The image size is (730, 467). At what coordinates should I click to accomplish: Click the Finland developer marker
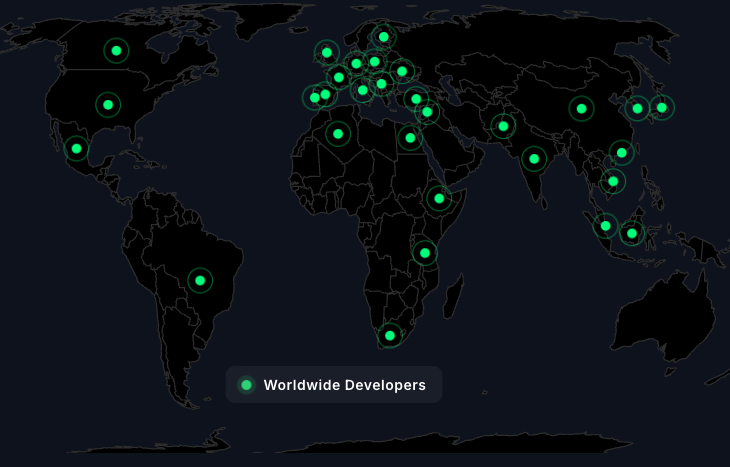pos(384,37)
